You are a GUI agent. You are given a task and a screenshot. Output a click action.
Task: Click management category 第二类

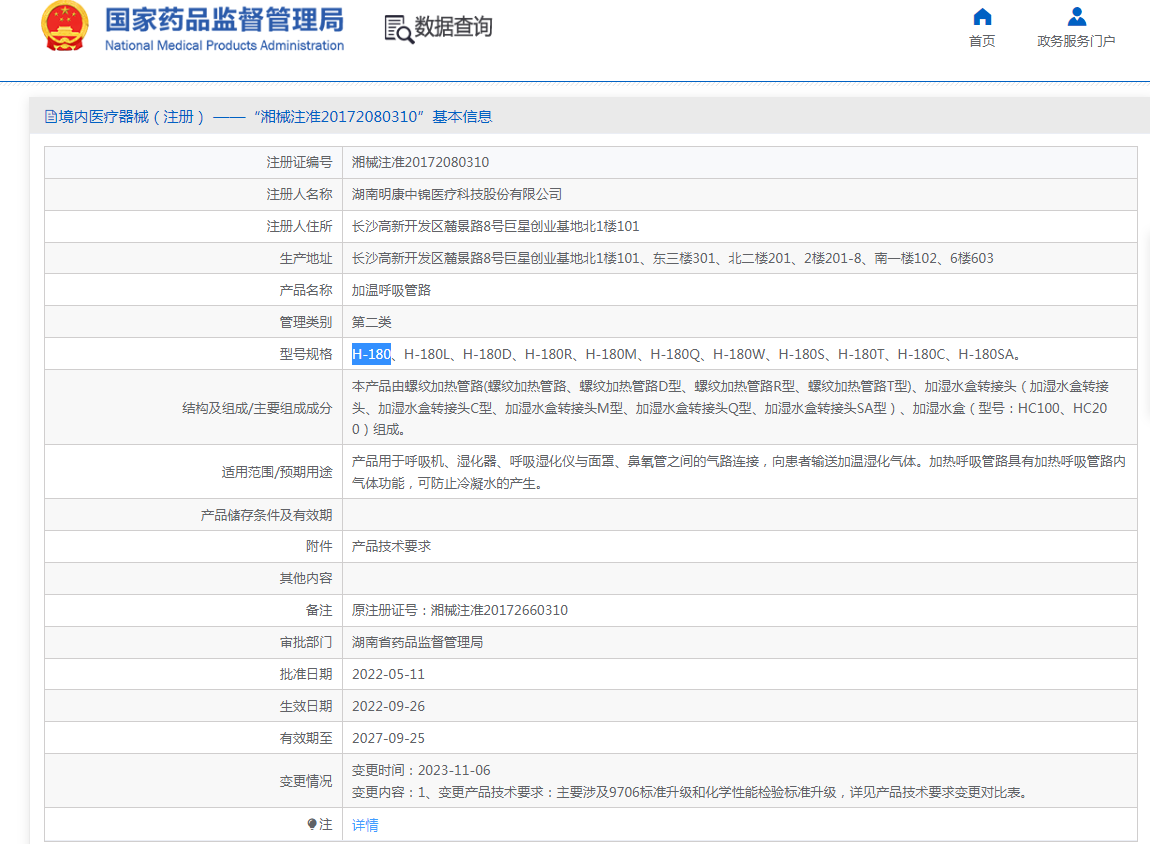click(x=372, y=322)
